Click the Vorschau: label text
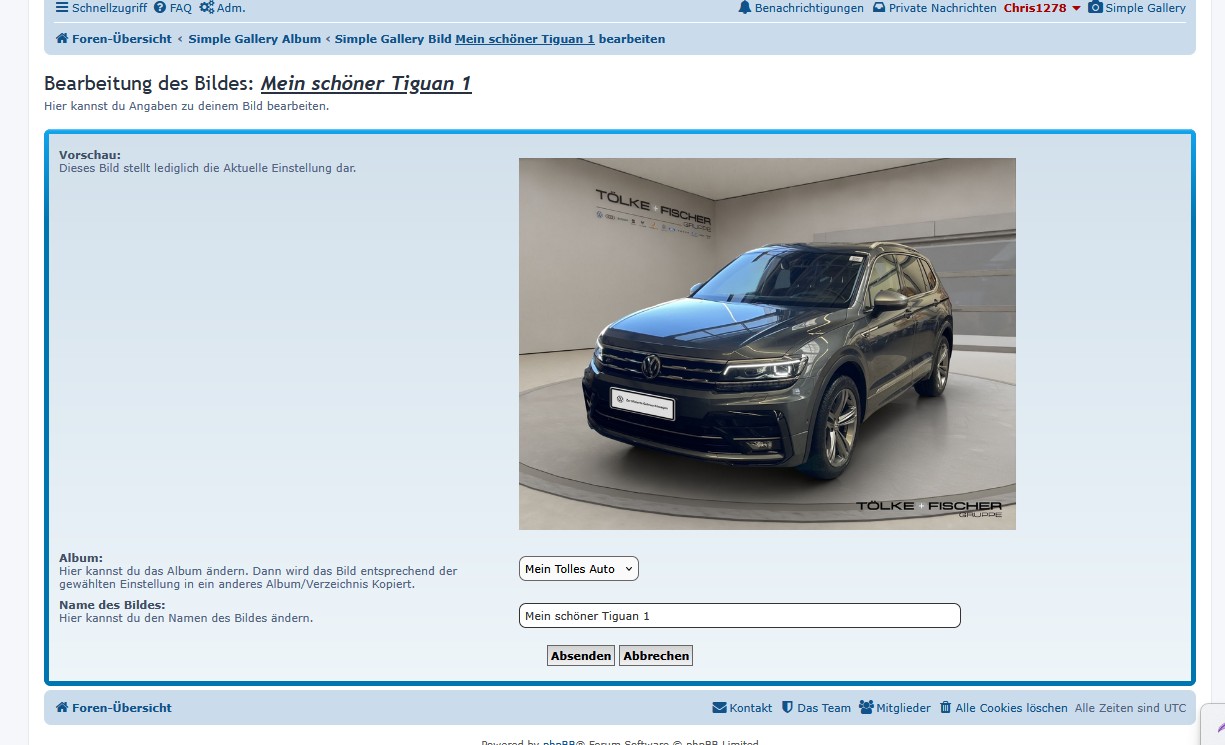The width and height of the screenshot is (1225, 745). (90, 155)
